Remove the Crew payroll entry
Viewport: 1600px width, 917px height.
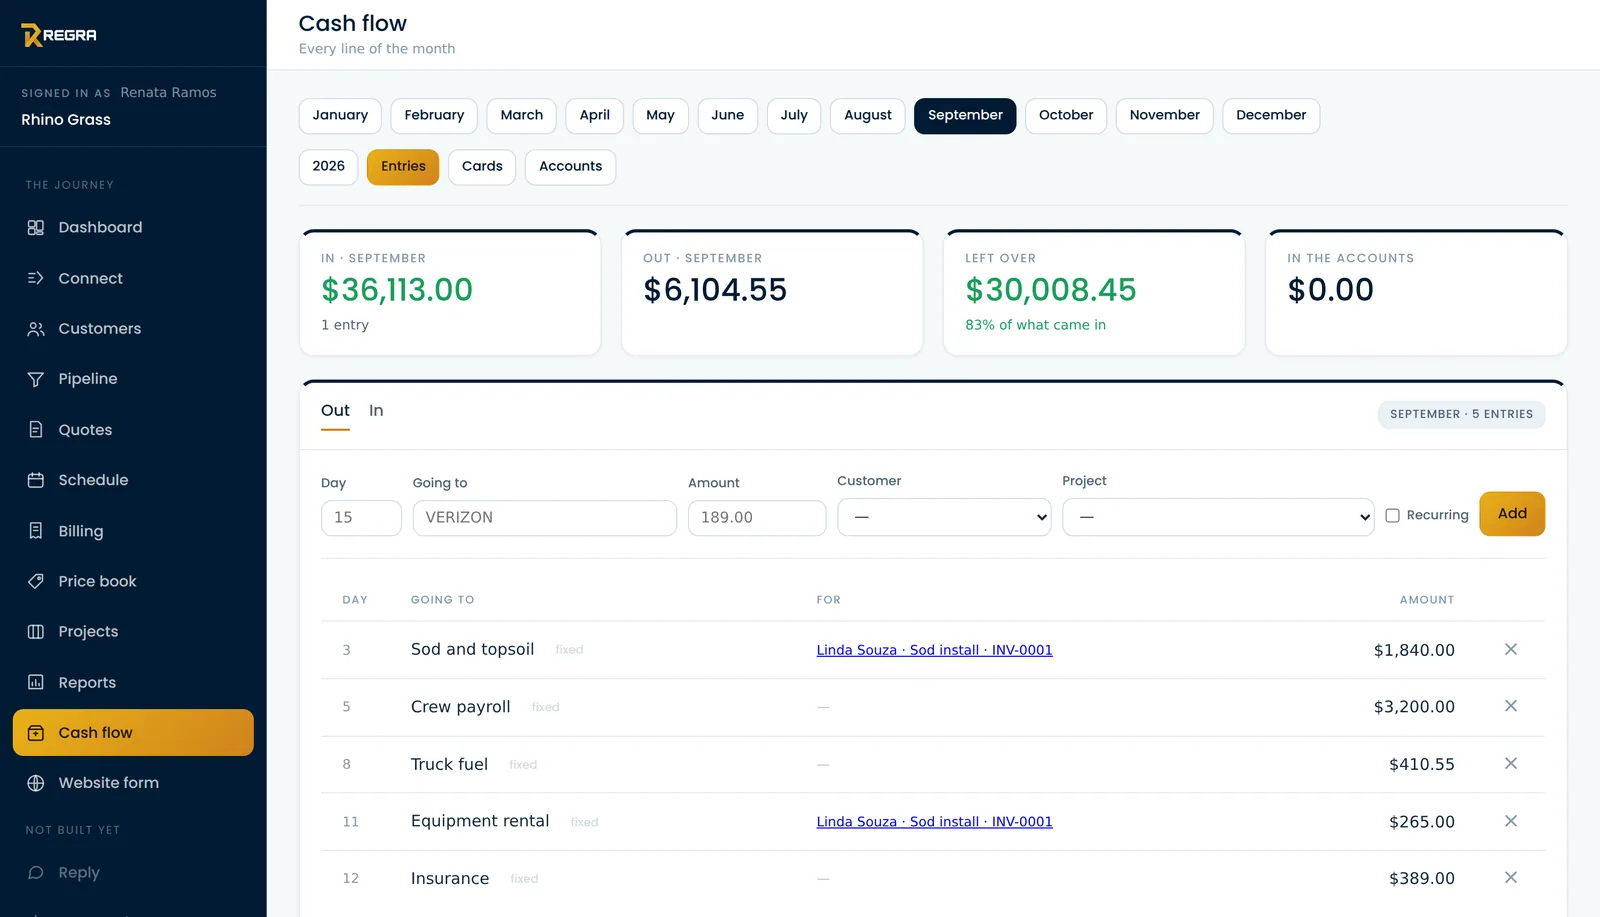1511,706
